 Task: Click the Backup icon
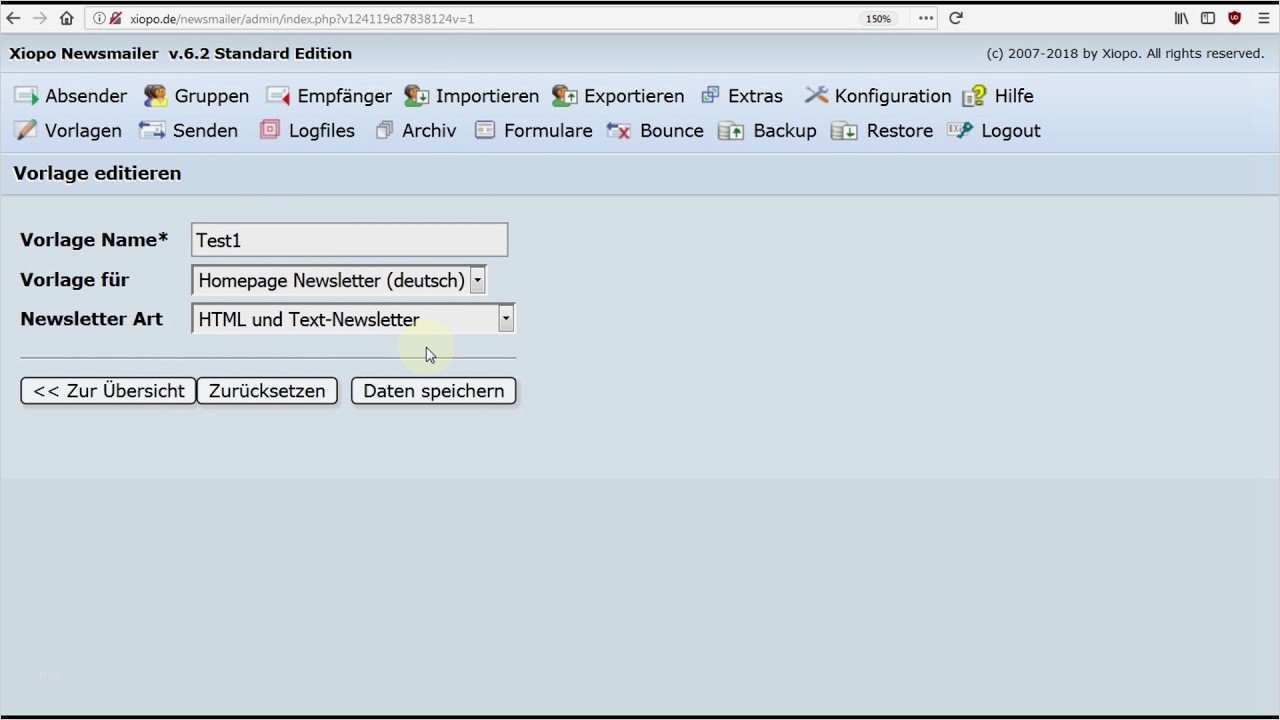coord(731,131)
